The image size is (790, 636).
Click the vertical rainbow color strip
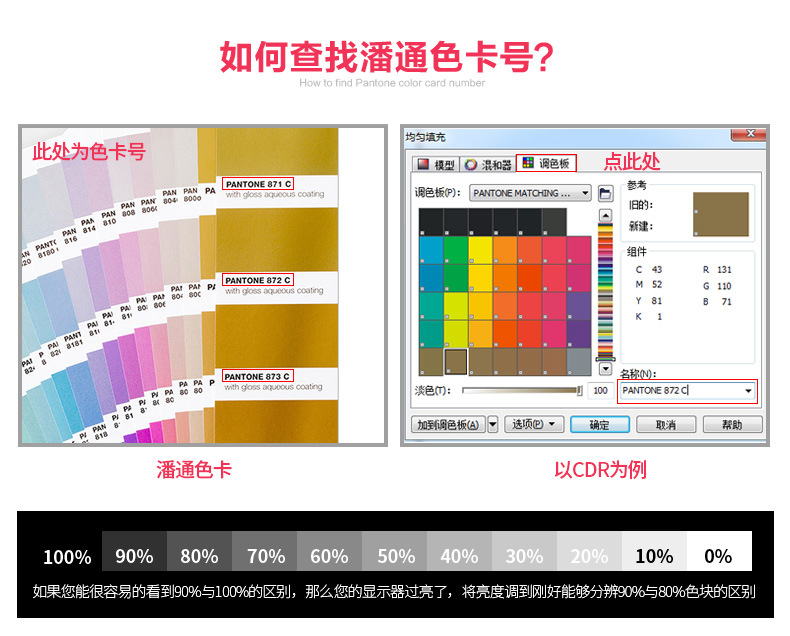click(x=605, y=291)
